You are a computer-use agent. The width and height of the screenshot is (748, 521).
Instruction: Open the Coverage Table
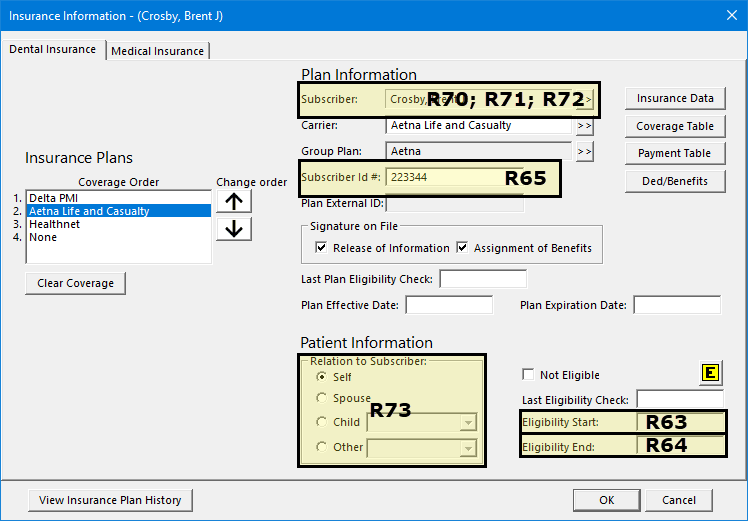click(675, 126)
